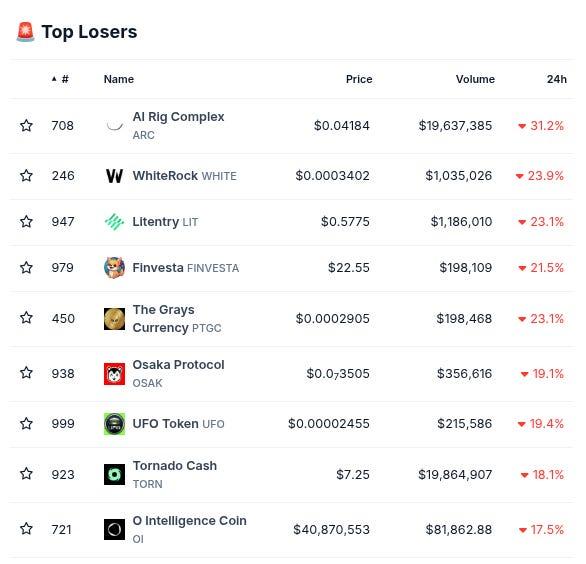Toggle the star for WhiteRock

coord(26,176)
